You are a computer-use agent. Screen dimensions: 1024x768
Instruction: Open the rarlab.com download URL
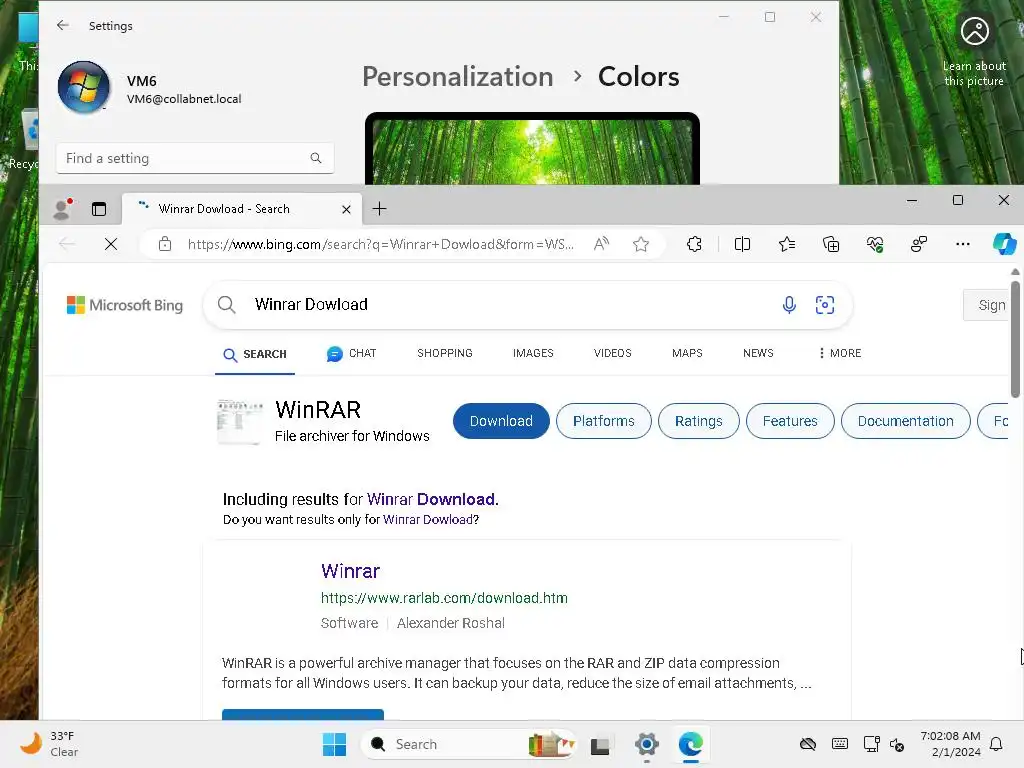[444, 598]
